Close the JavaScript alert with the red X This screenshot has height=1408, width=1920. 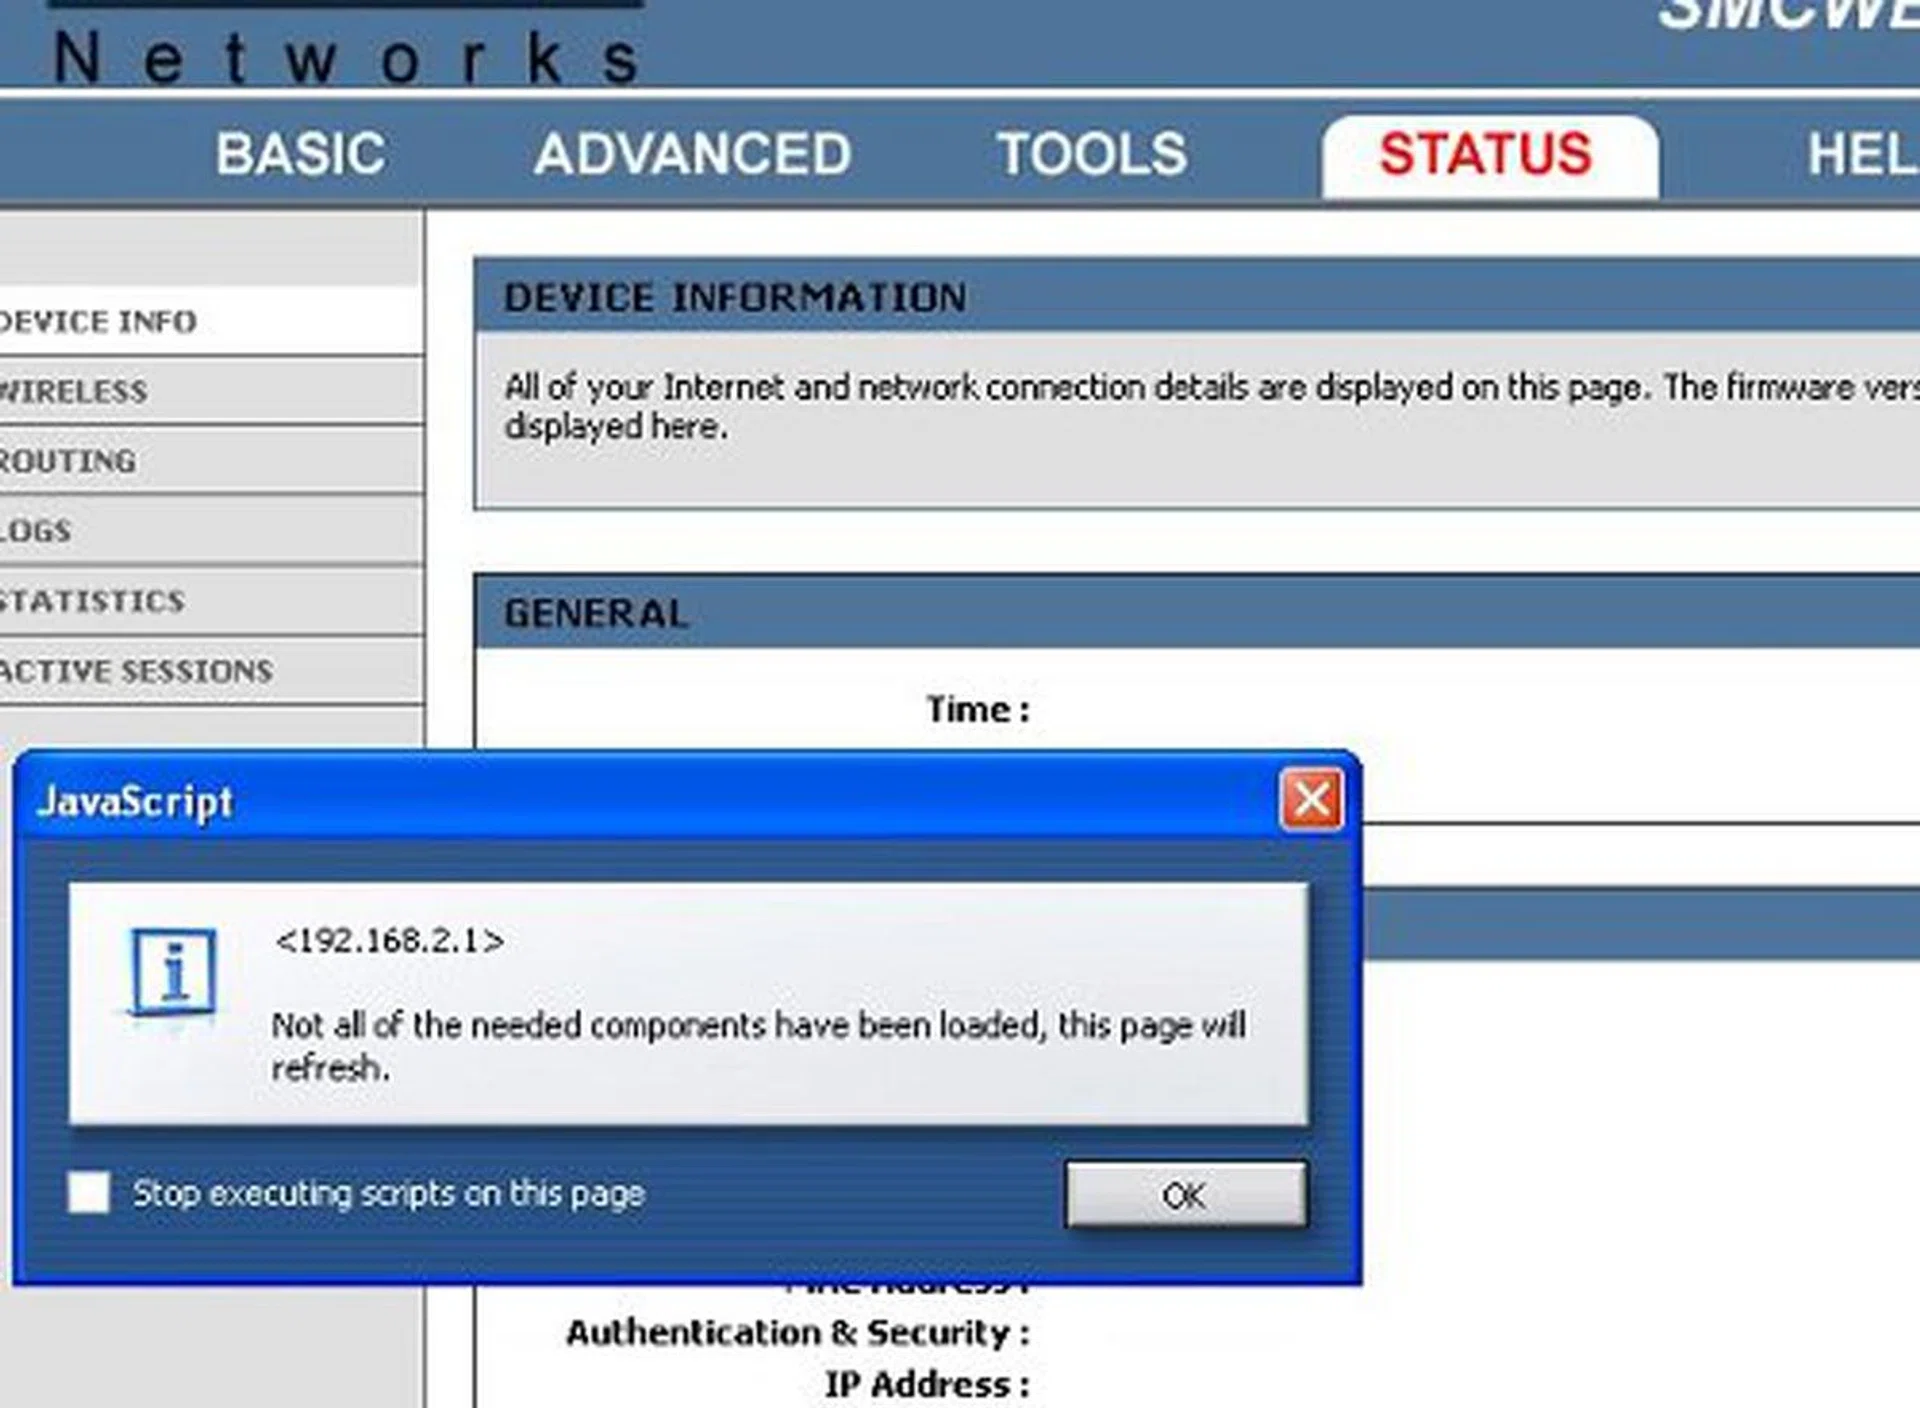pyautogui.click(x=1311, y=798)
